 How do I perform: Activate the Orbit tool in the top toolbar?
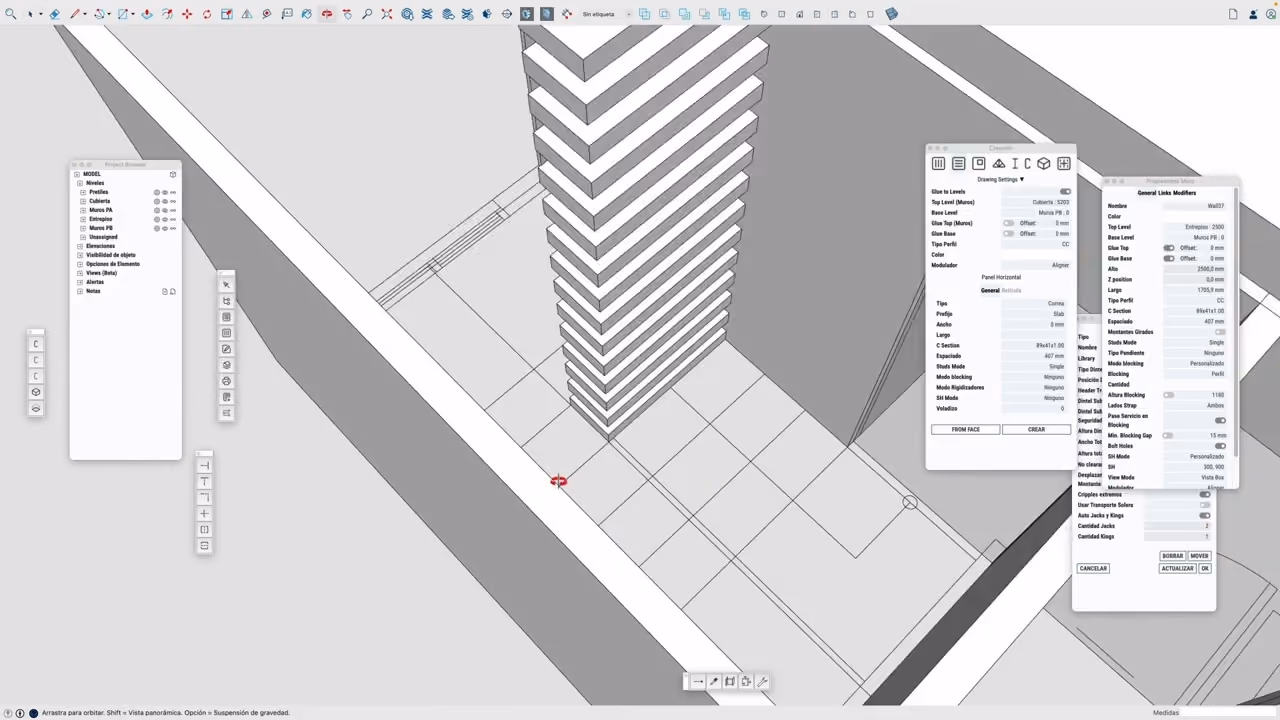[x=327, y=14]
